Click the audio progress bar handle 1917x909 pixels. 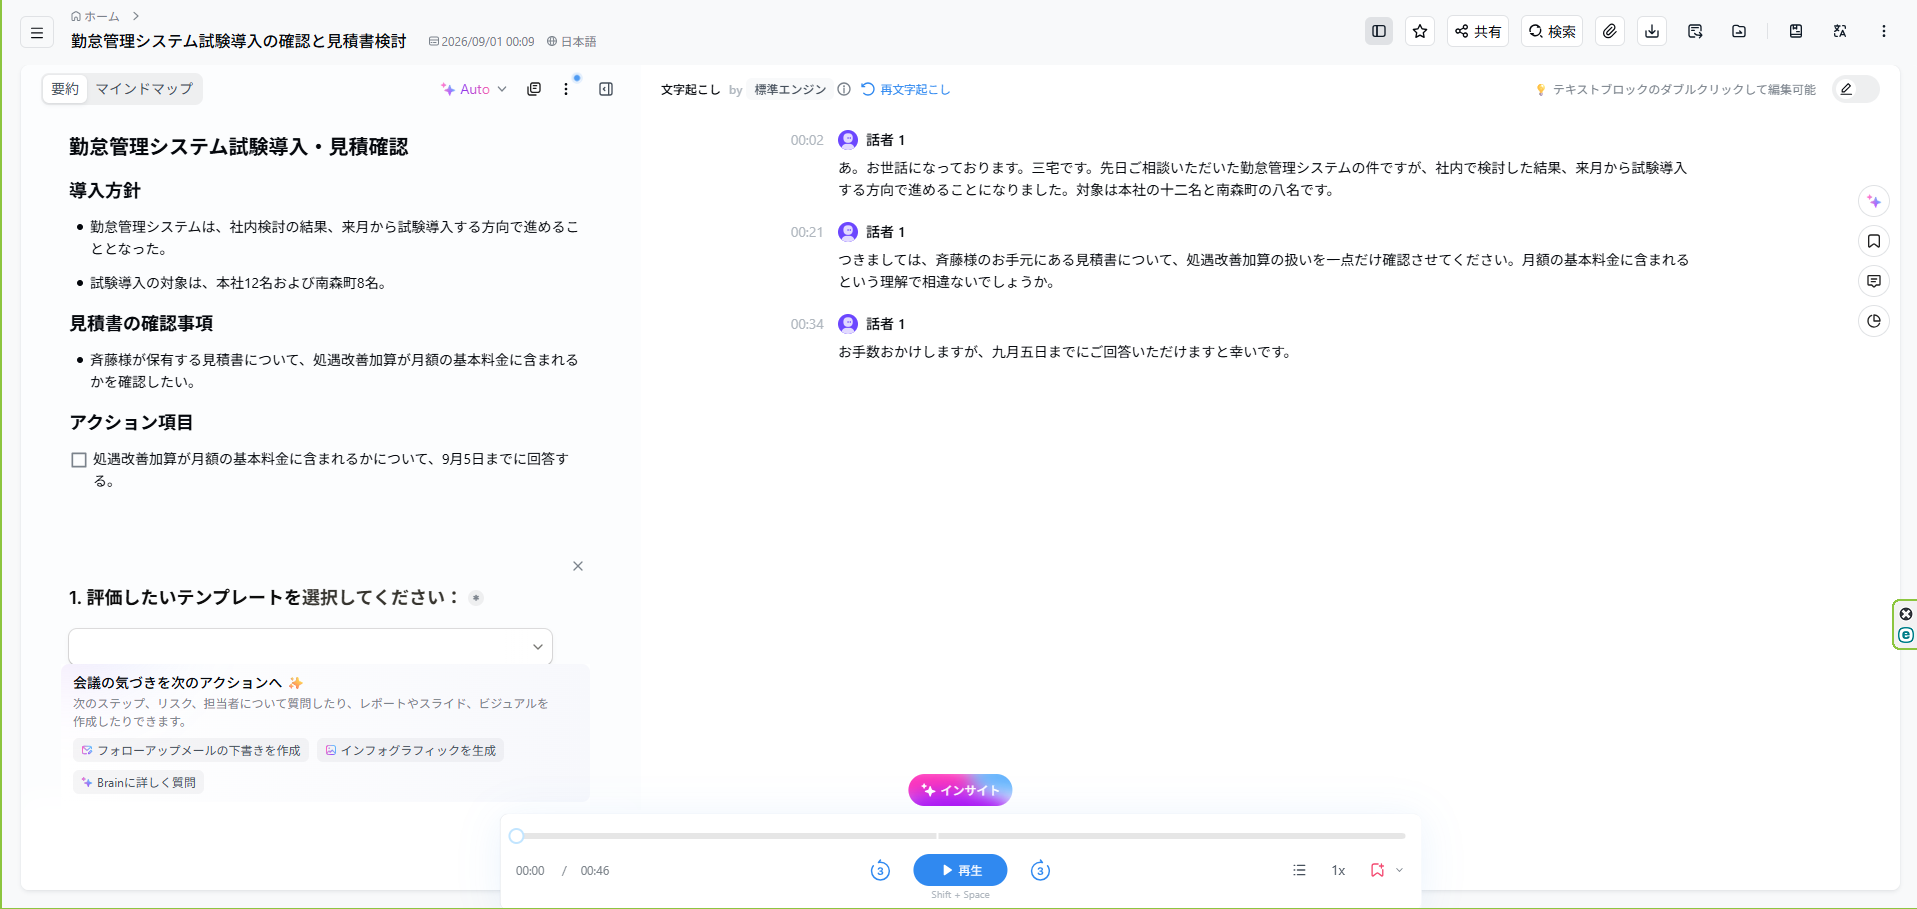516,836
